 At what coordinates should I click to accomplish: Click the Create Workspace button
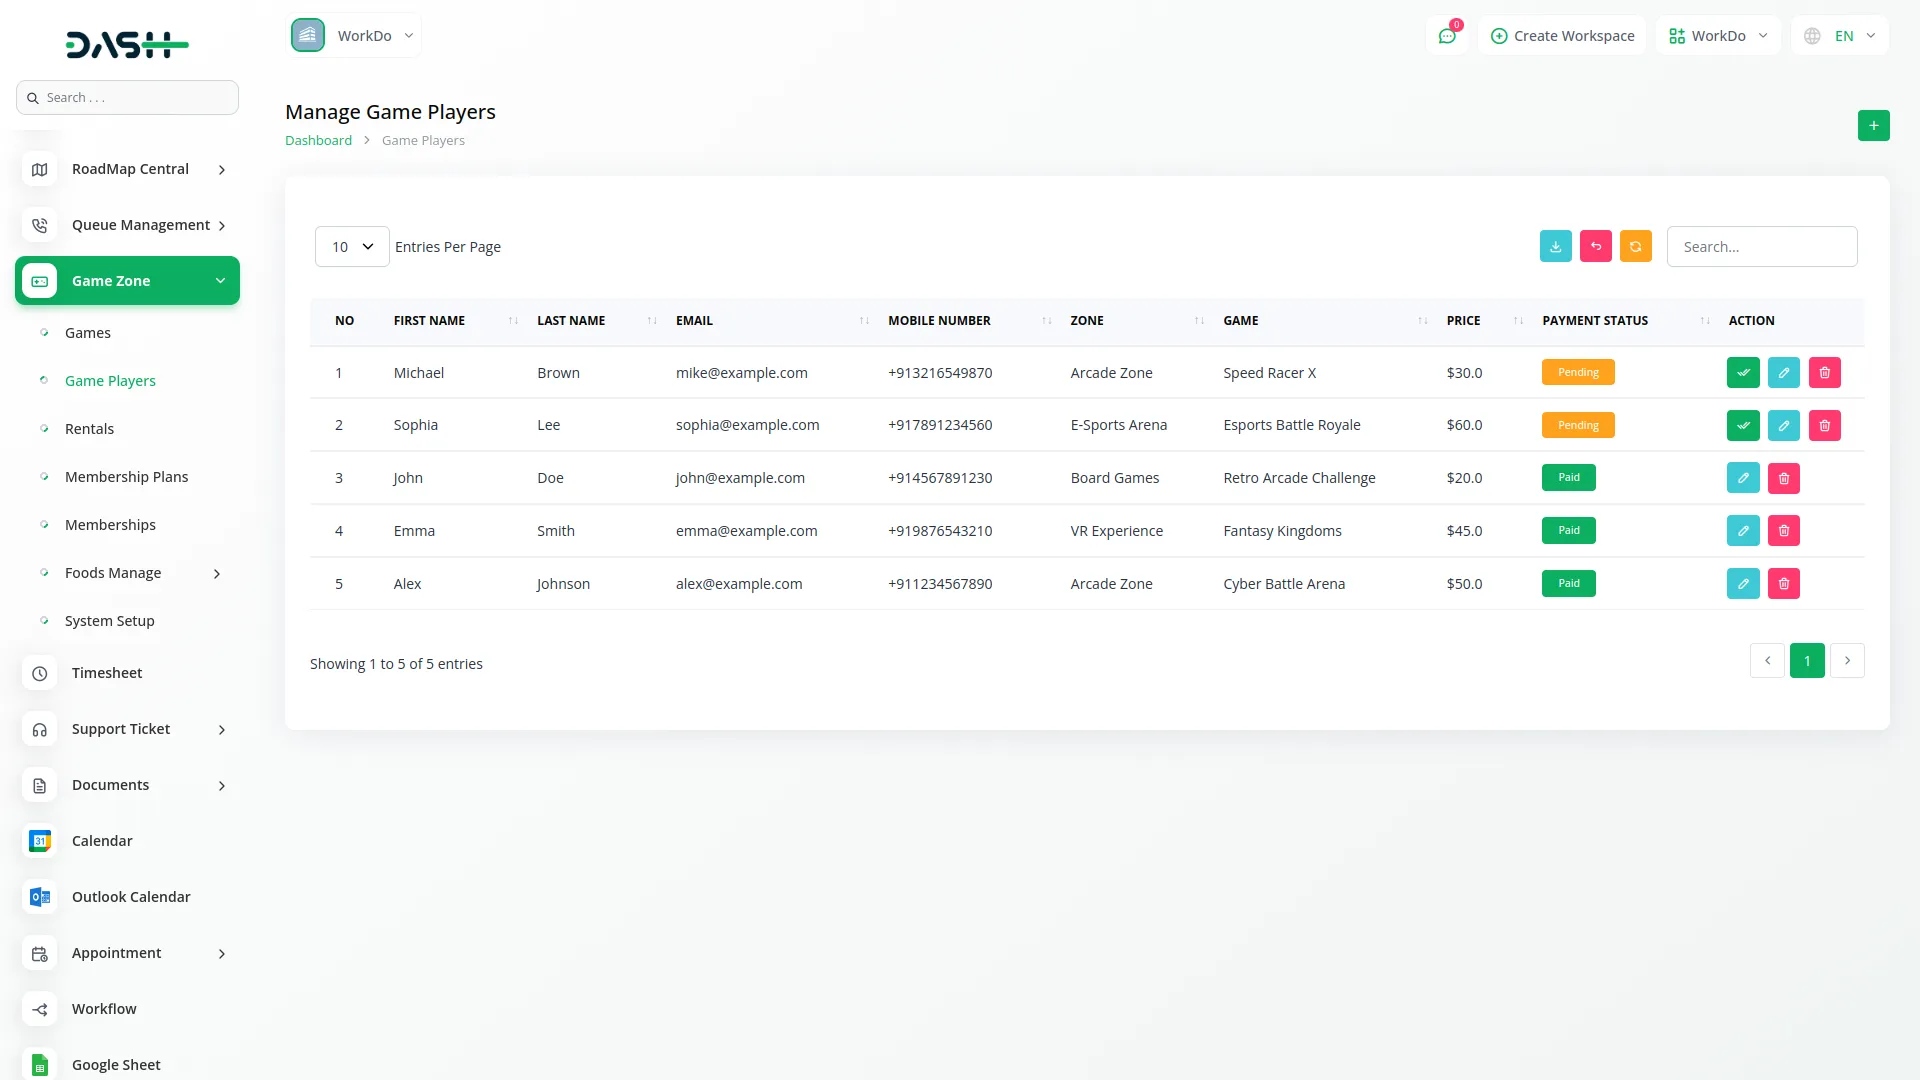click(x=1562, y=36)
